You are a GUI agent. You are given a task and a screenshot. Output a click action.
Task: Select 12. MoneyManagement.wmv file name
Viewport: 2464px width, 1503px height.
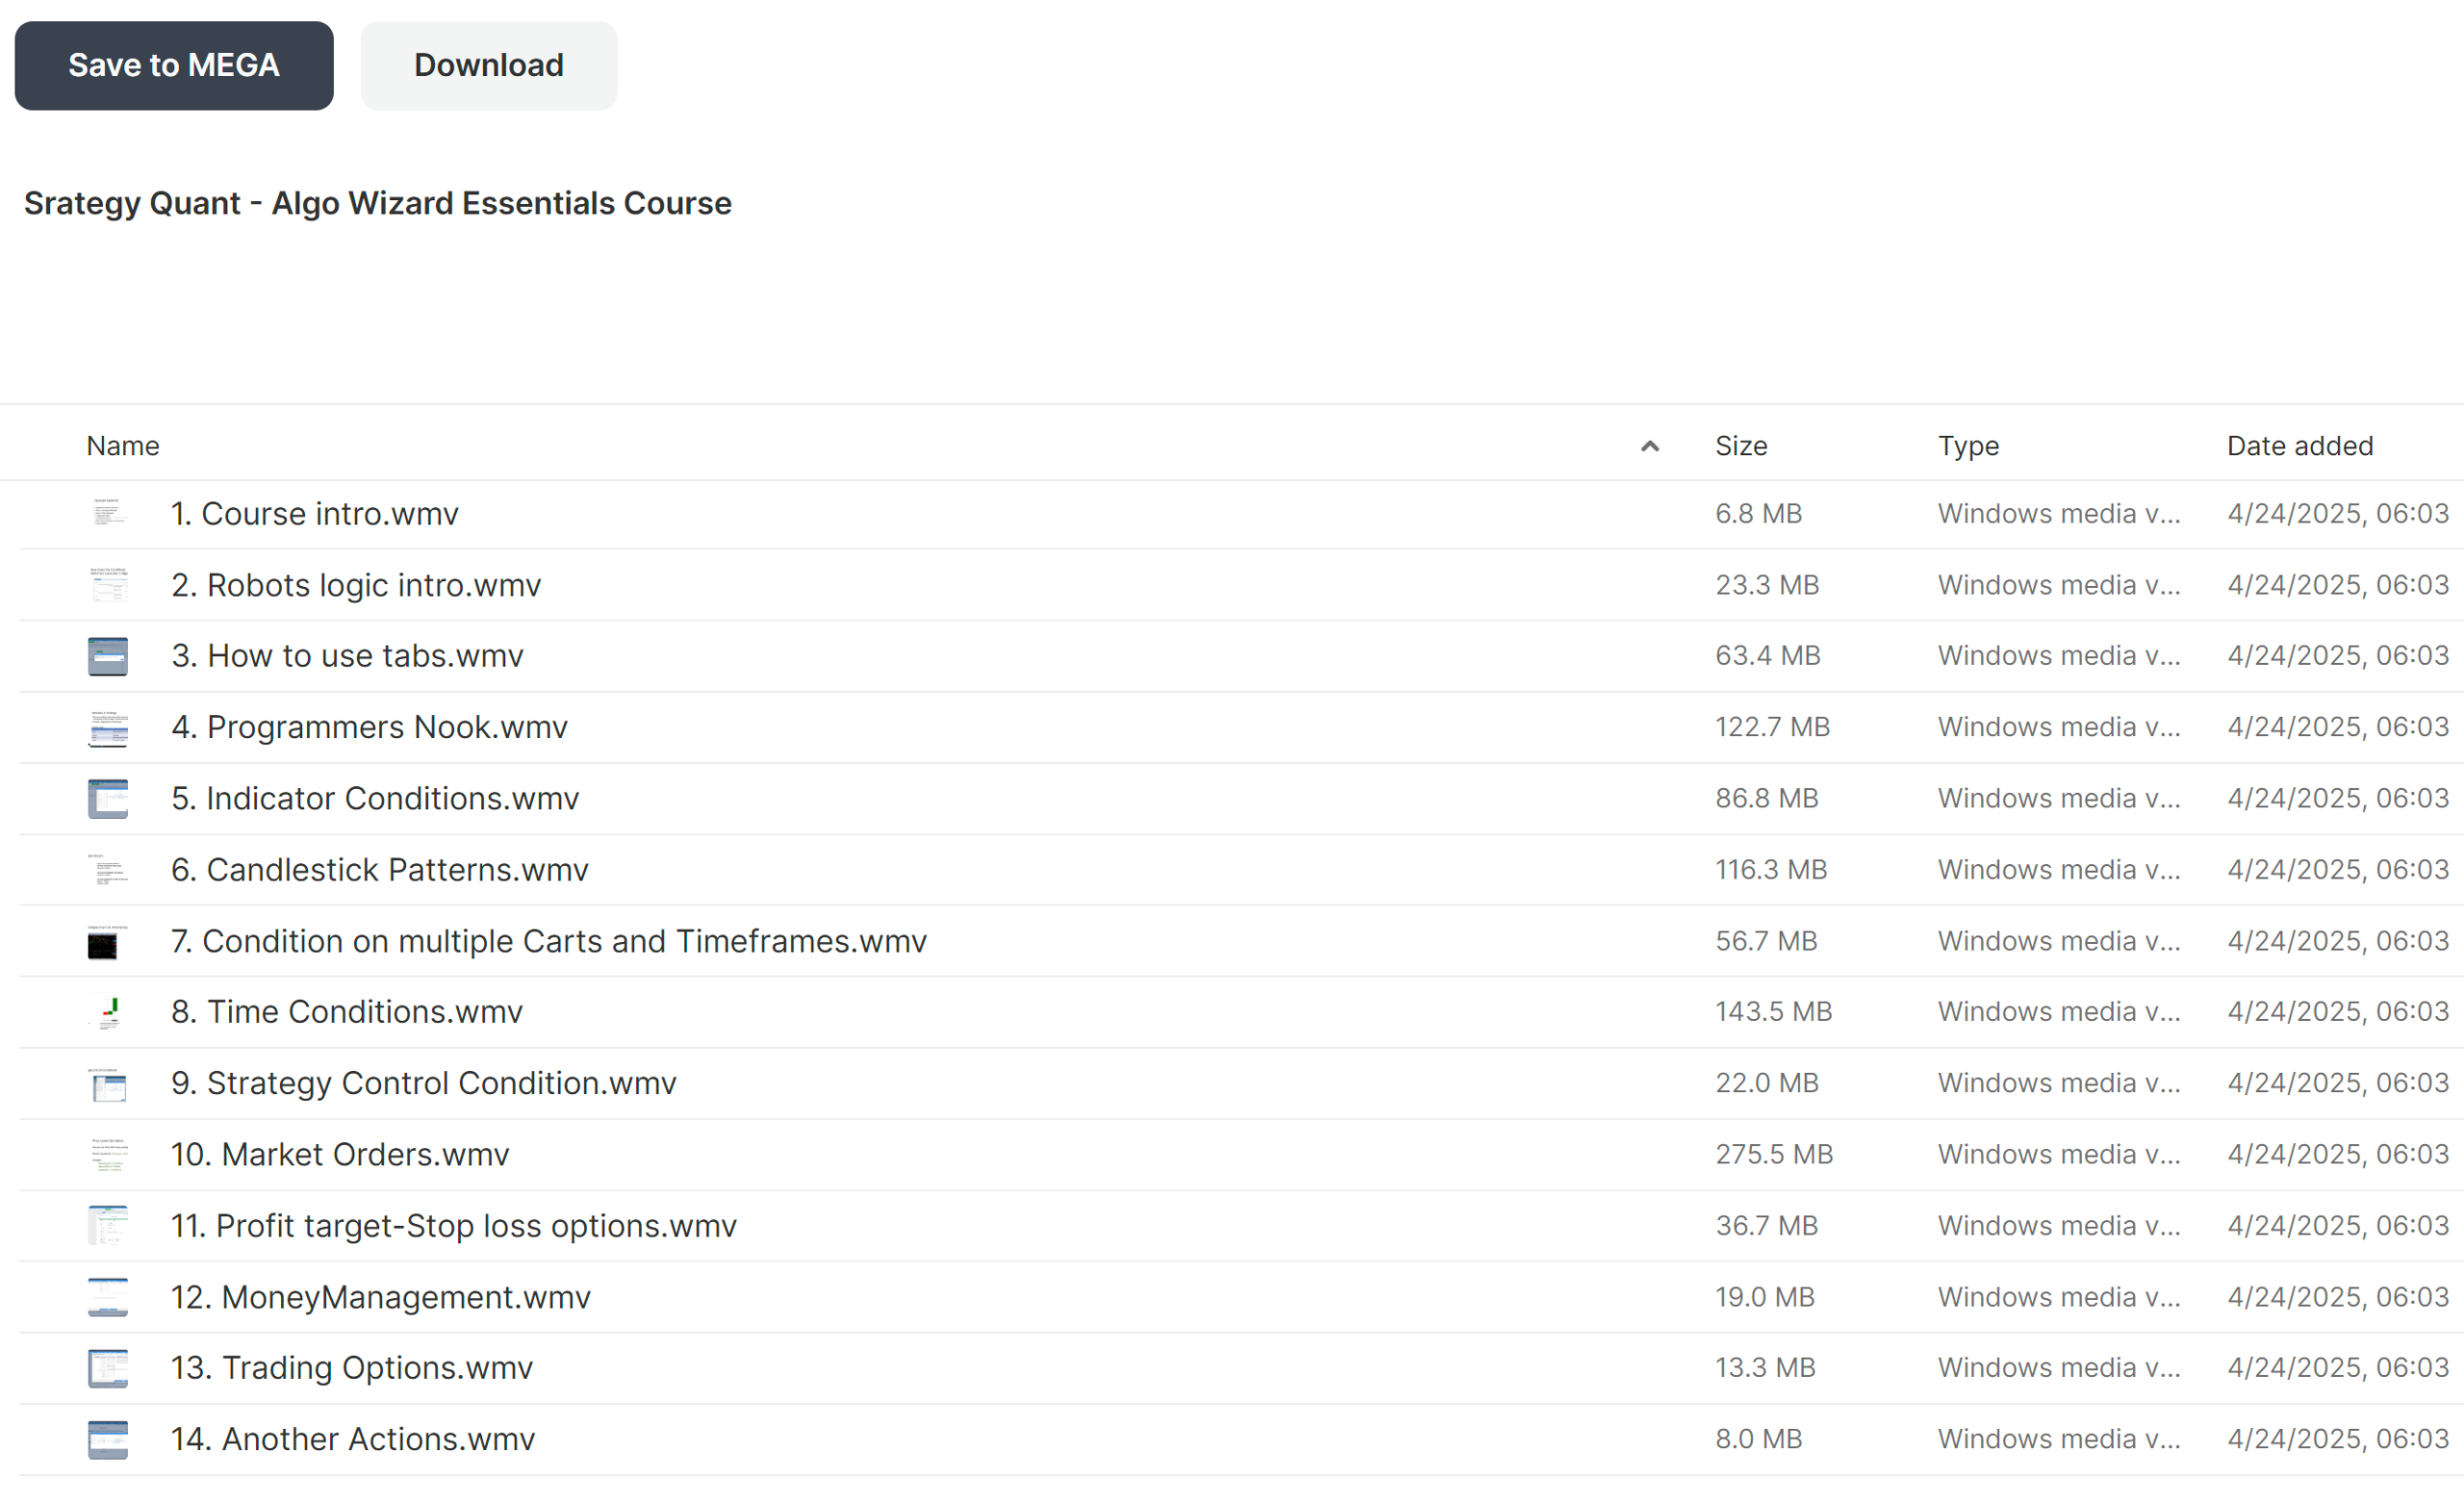point(381,1298)
